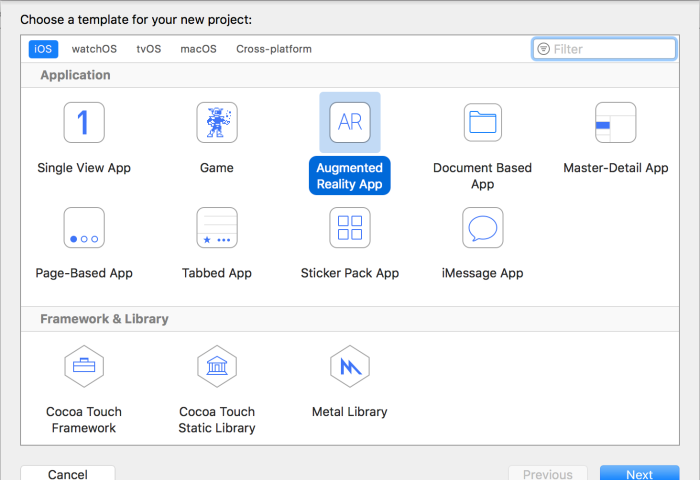The image size is (700, 480).
Task: Pick the Metal Library template icon
Action: (x=350, y=366)
